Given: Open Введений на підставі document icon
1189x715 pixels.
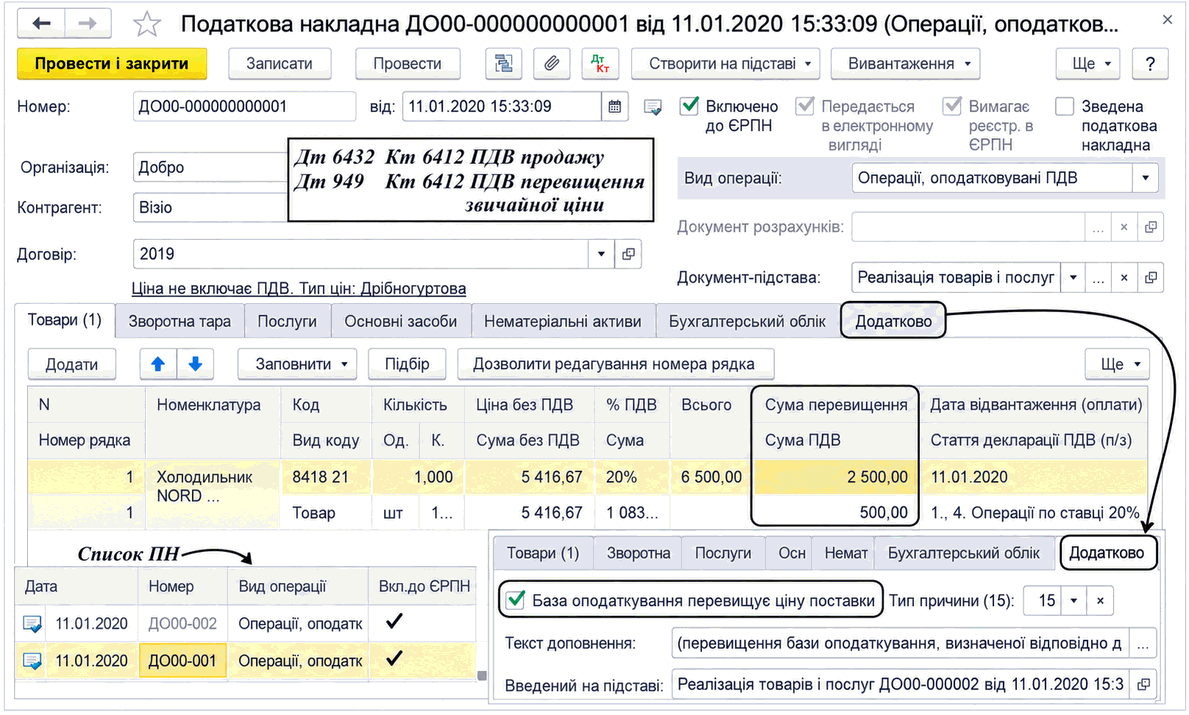Looking at the screenshot, I should click(1143, 684).
